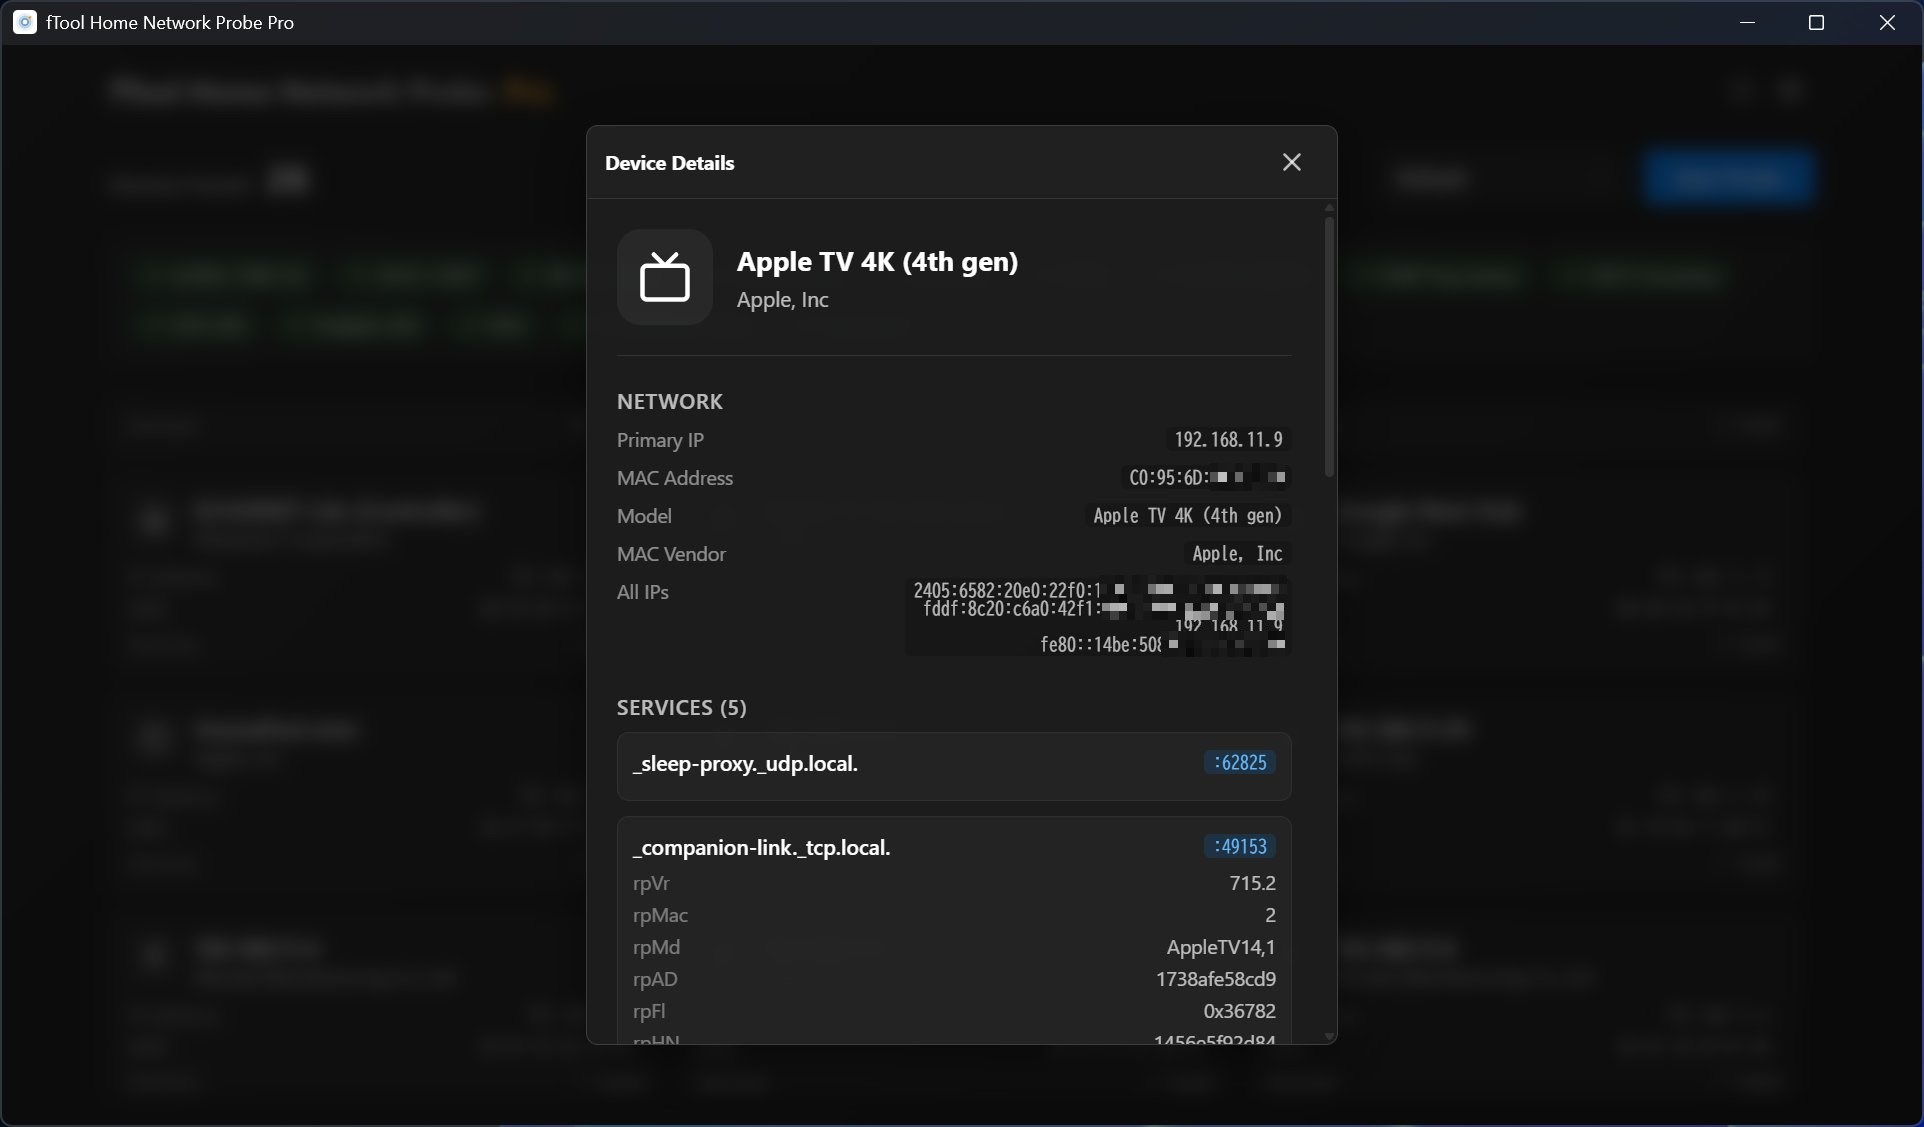Click the Apple TV device icon
The height and width of the screenshot is (1127, 1924).
click(664, 277)
